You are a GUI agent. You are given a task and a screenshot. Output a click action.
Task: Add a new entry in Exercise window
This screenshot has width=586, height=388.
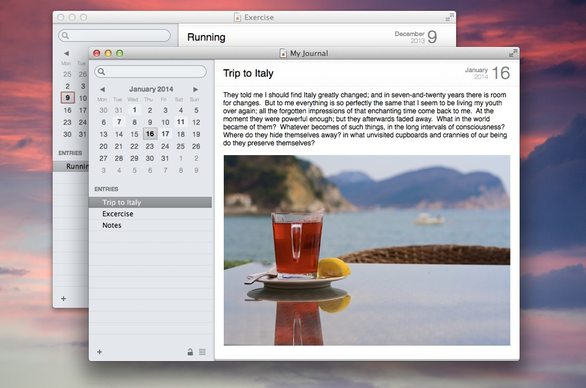(x=64, y=298)
